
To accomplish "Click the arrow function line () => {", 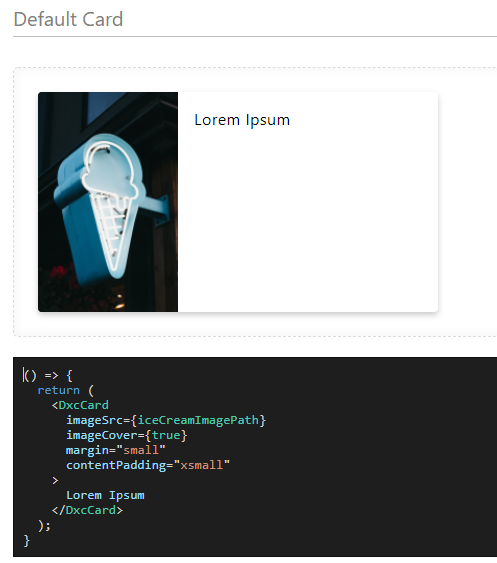I will (x=48, y=376).
